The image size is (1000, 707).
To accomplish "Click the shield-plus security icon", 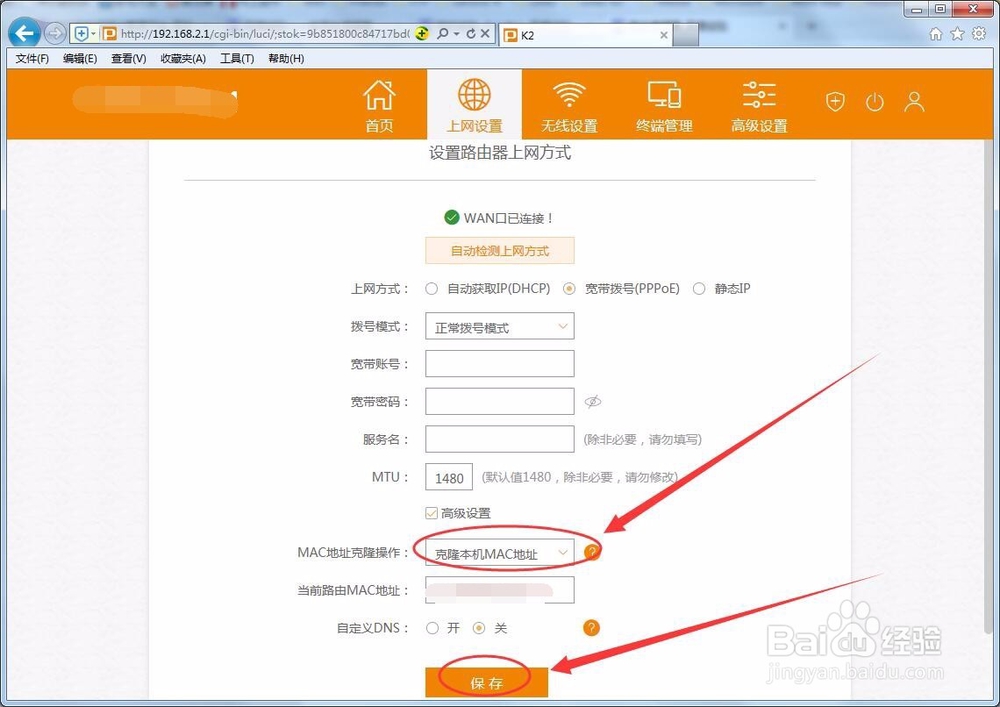I will tap(834, 101).
